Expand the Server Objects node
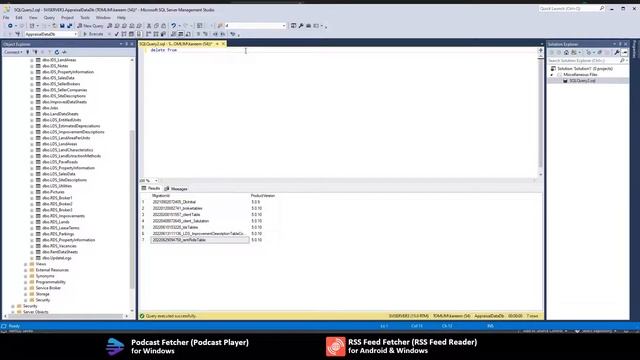 (13, 312)
